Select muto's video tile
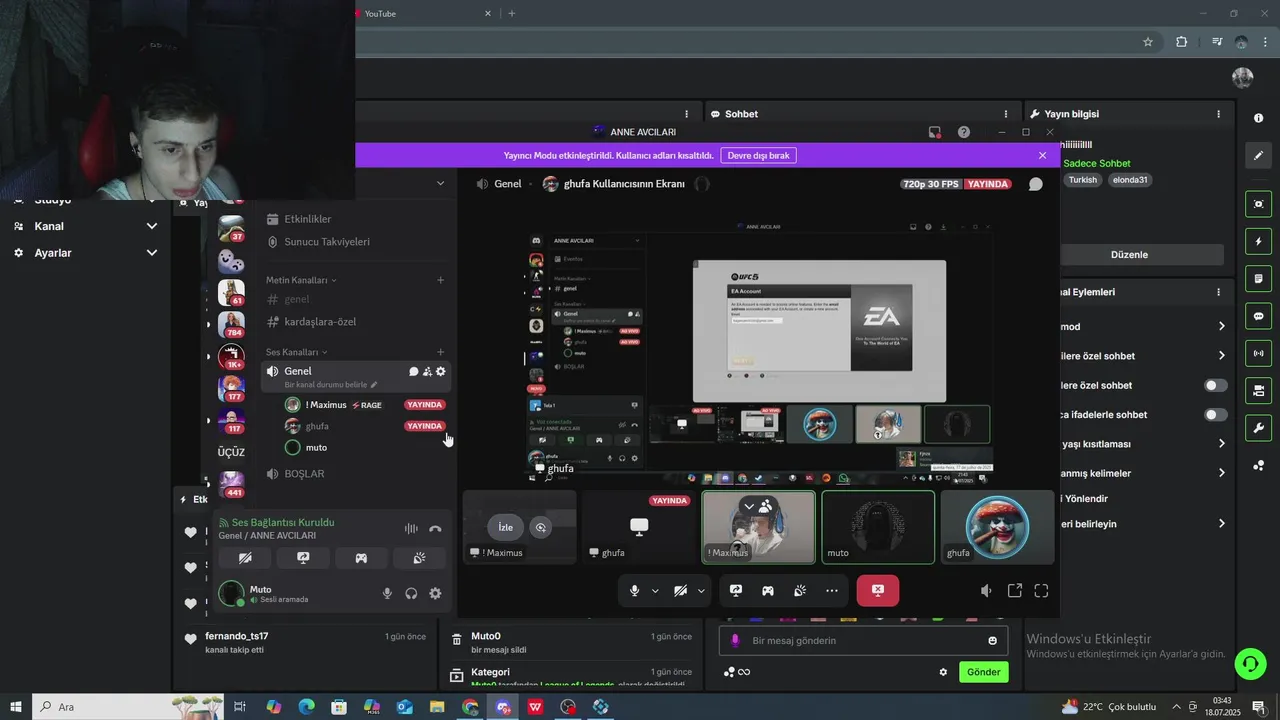Viewport: 1280px width, 720px height. tap(878, 527)
